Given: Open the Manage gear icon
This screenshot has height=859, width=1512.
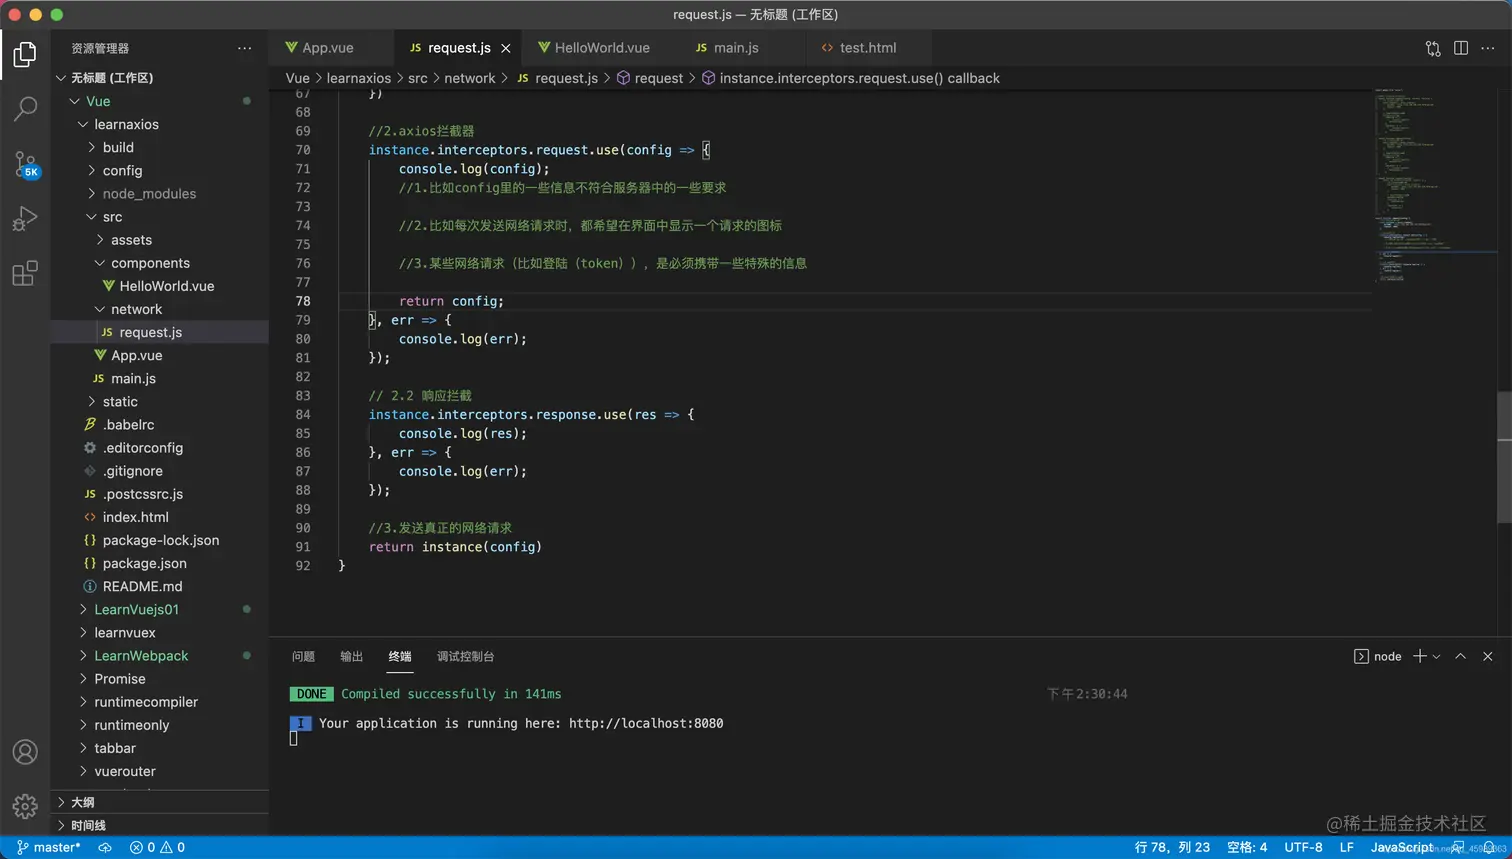Looking at the screenshot, I should coord(25,806).
